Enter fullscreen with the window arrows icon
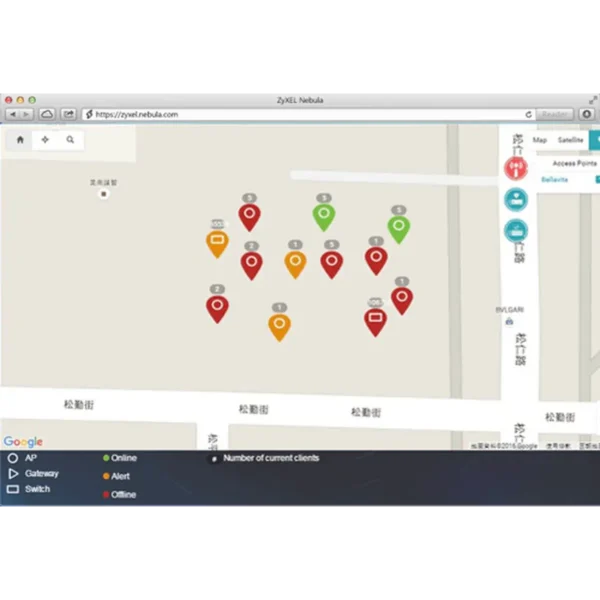The height and width of the screenshot is (600, 600). point(593,100)
